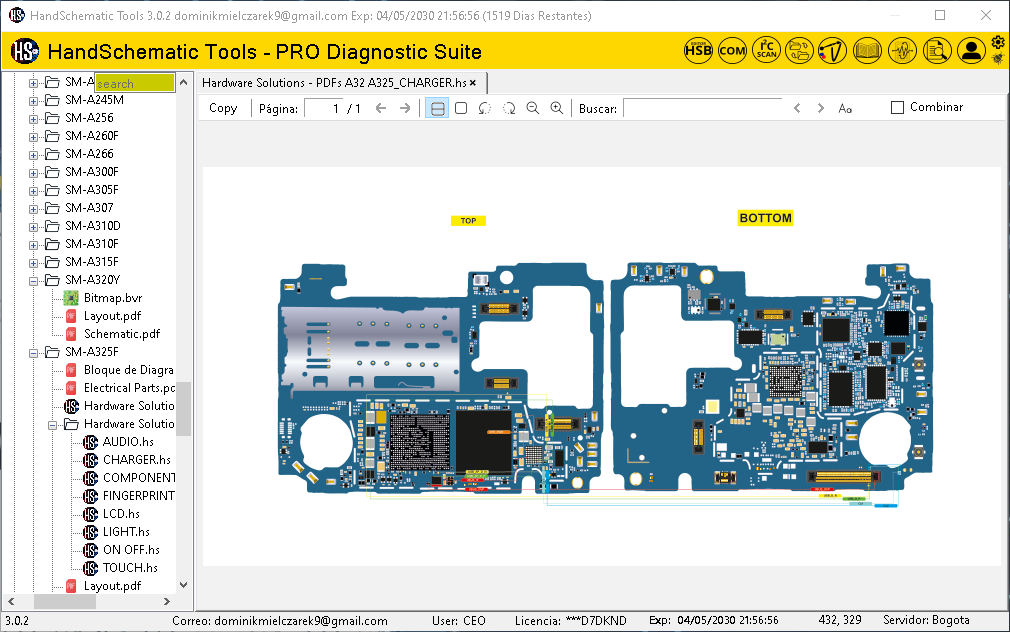
Task: Go to the previous page arrow
Action: (381, 108)
